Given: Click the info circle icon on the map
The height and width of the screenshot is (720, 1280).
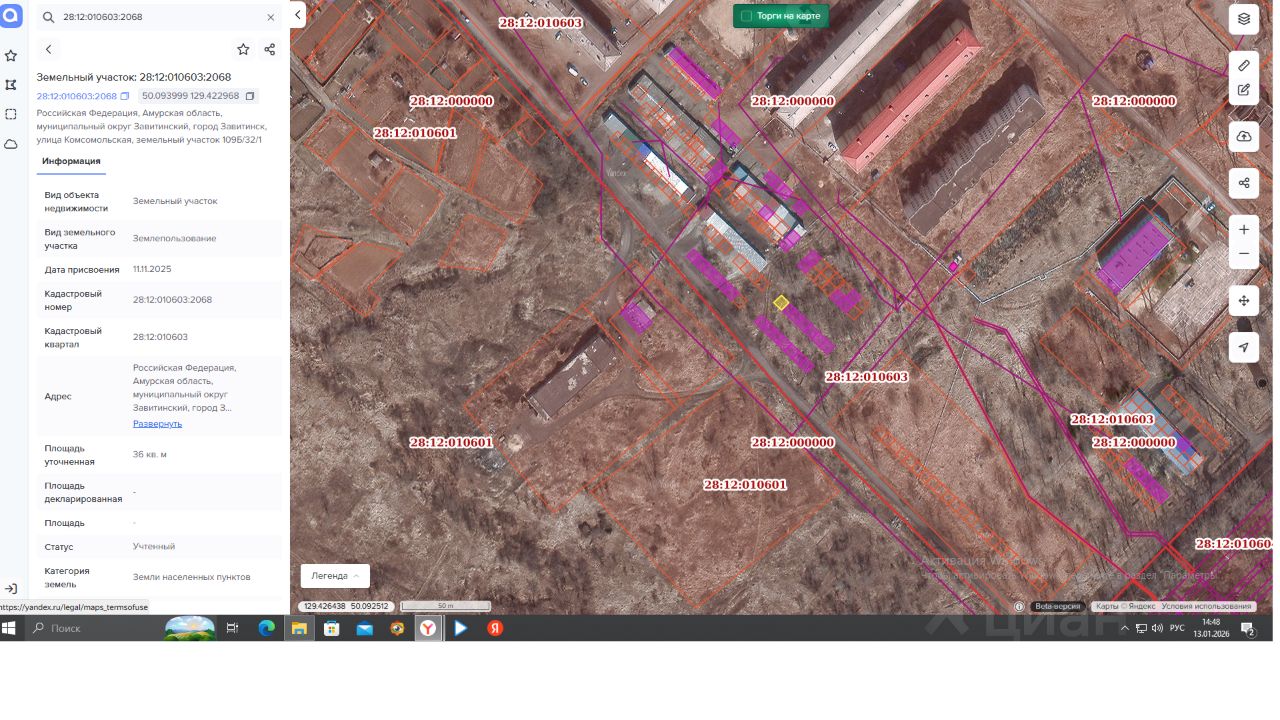Looking at the screenshot, I should pyautogui.click(x=1019, y=606).
